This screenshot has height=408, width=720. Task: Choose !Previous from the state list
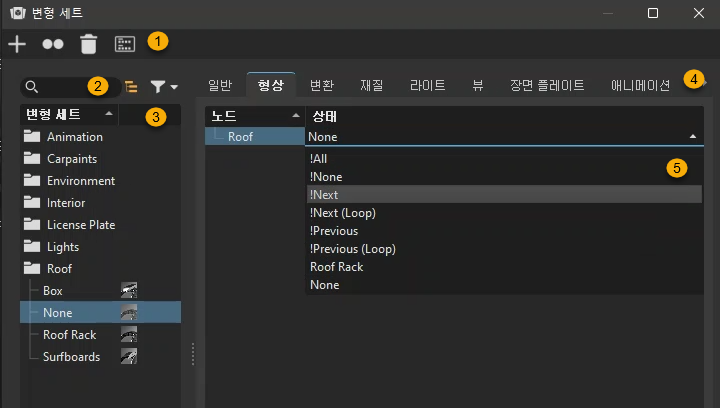[x=504, y=231]
